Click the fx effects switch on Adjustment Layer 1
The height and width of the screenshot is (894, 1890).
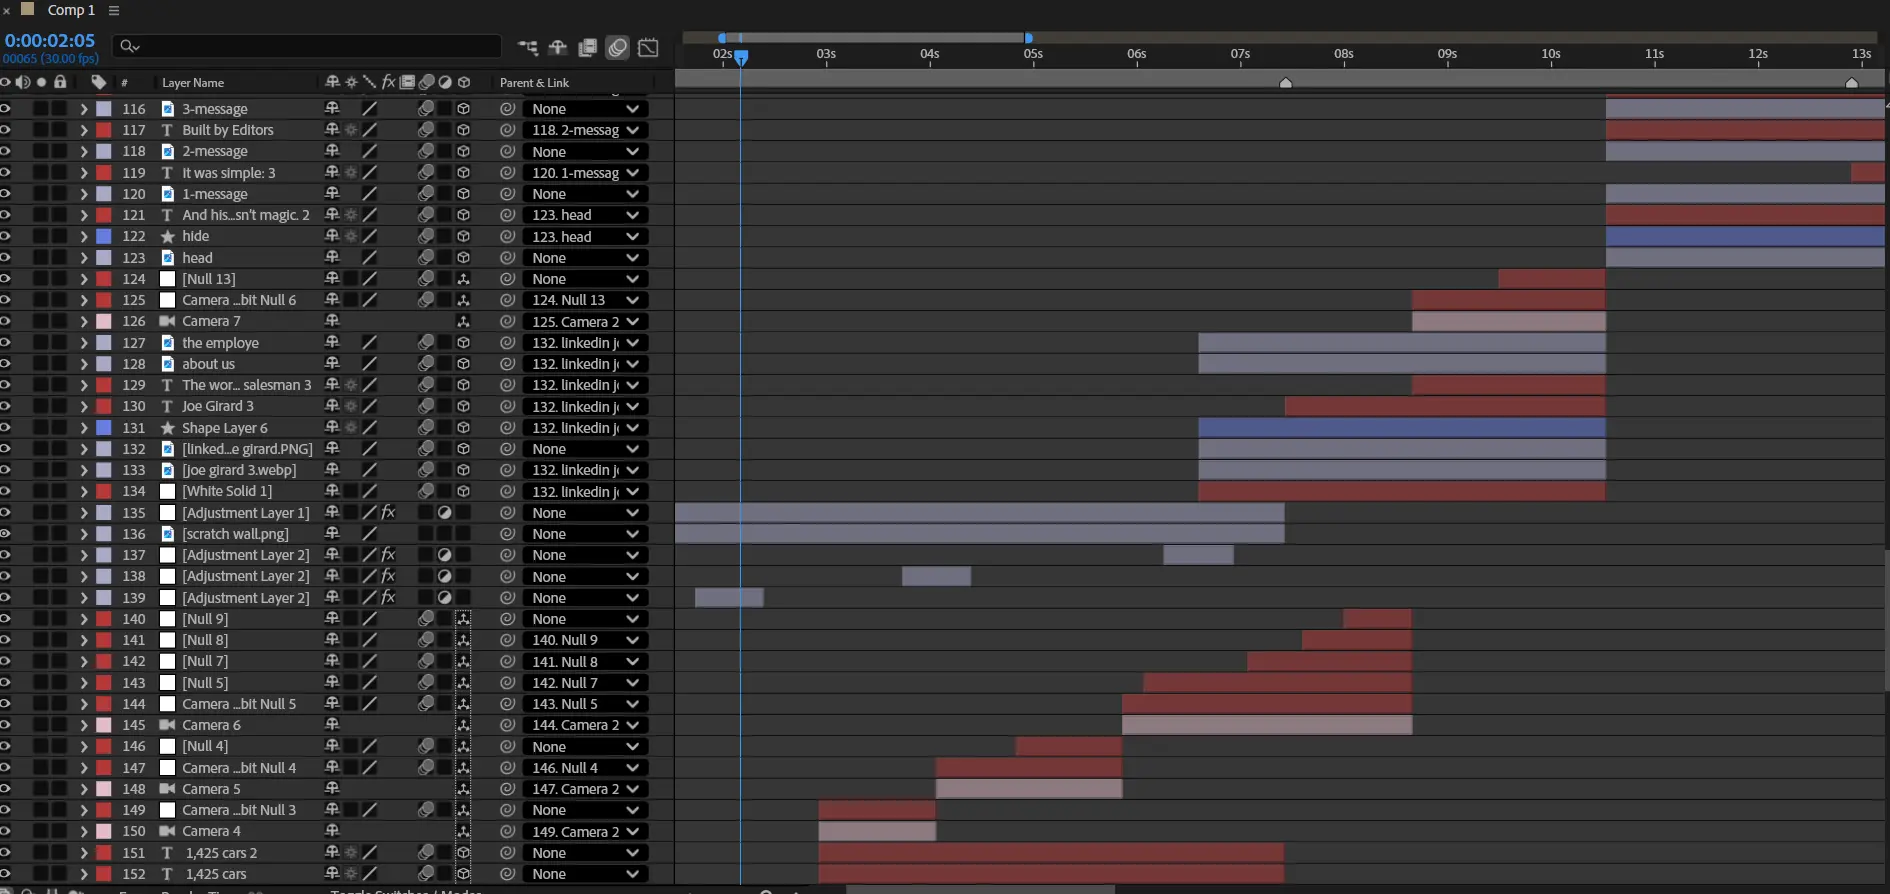point(388,513)
